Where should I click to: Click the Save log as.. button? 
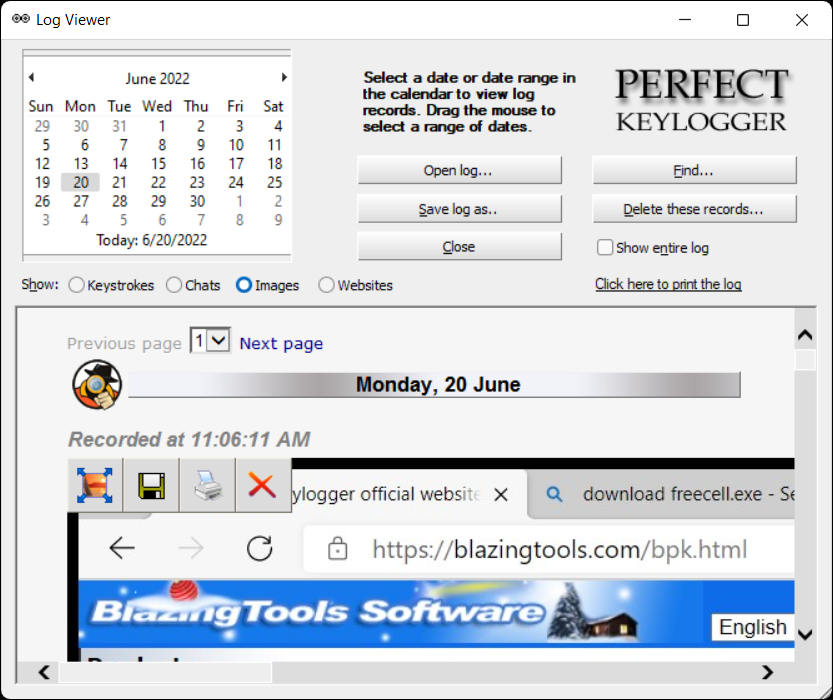click(x=459, y=209)
